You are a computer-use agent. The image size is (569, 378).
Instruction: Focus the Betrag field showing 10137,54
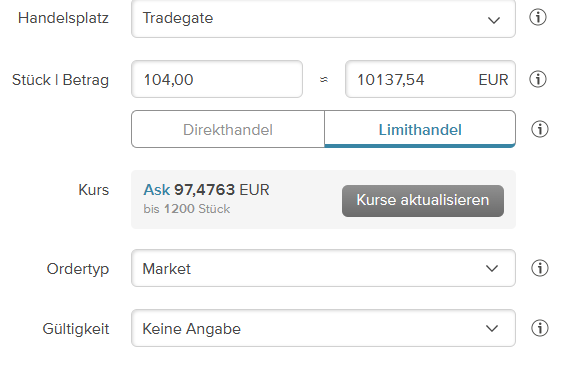tap(430, 79)
